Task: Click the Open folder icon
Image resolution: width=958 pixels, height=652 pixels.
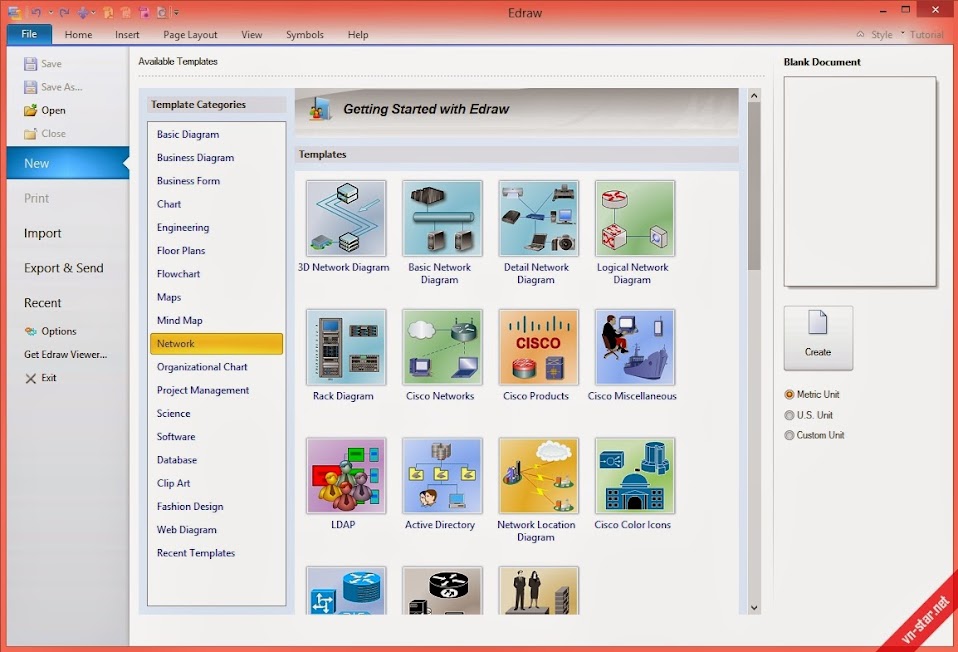Action: 31,110
